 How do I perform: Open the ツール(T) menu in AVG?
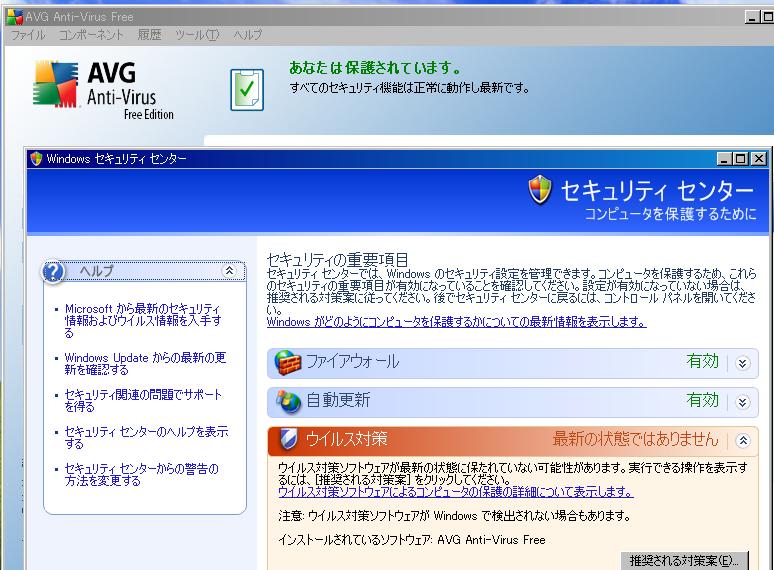(197, 35)
